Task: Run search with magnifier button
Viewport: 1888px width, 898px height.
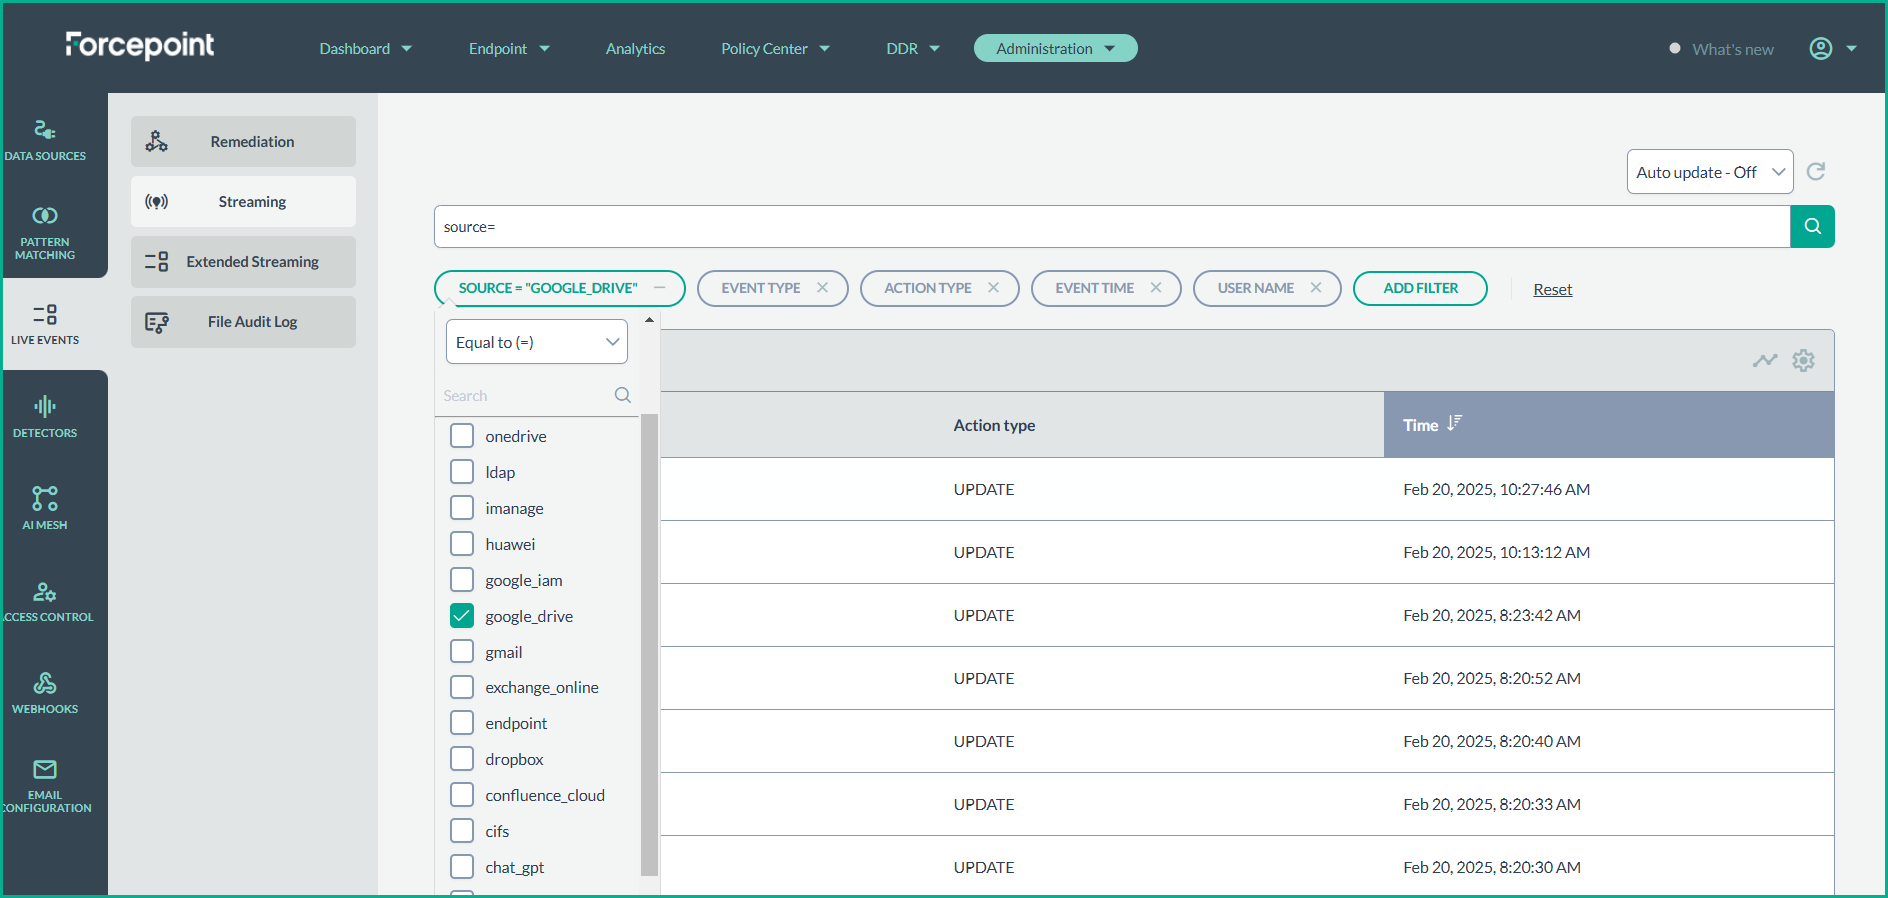Action: click(x=1812, y=227)
